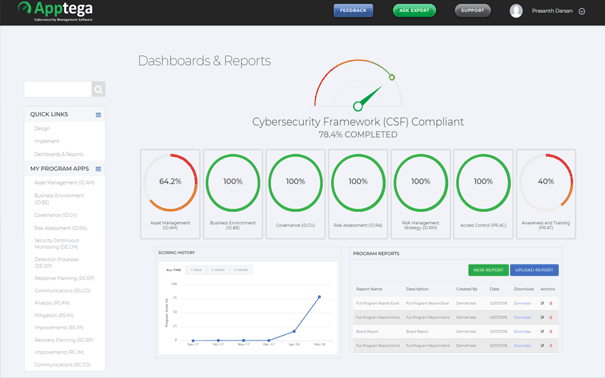Click the Jan-18 data point on chart
The height and width of the screenshot is (378, 605).
pyautogui.click(x=294, y=331)
